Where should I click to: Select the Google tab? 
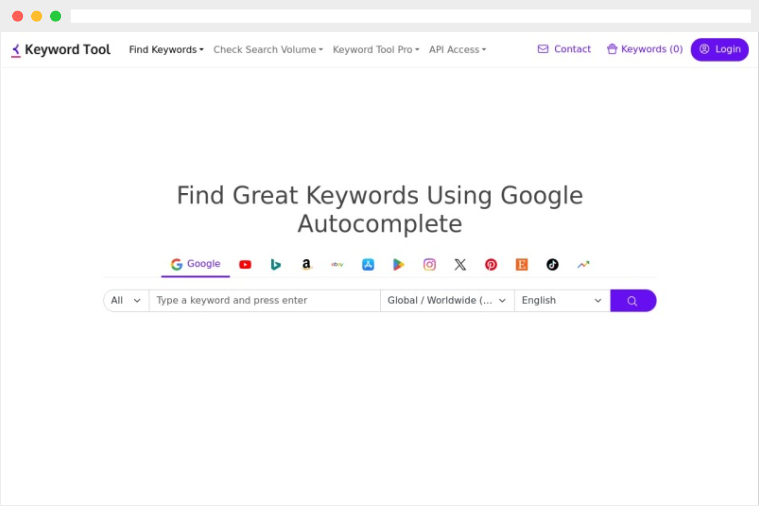[196, 264]
